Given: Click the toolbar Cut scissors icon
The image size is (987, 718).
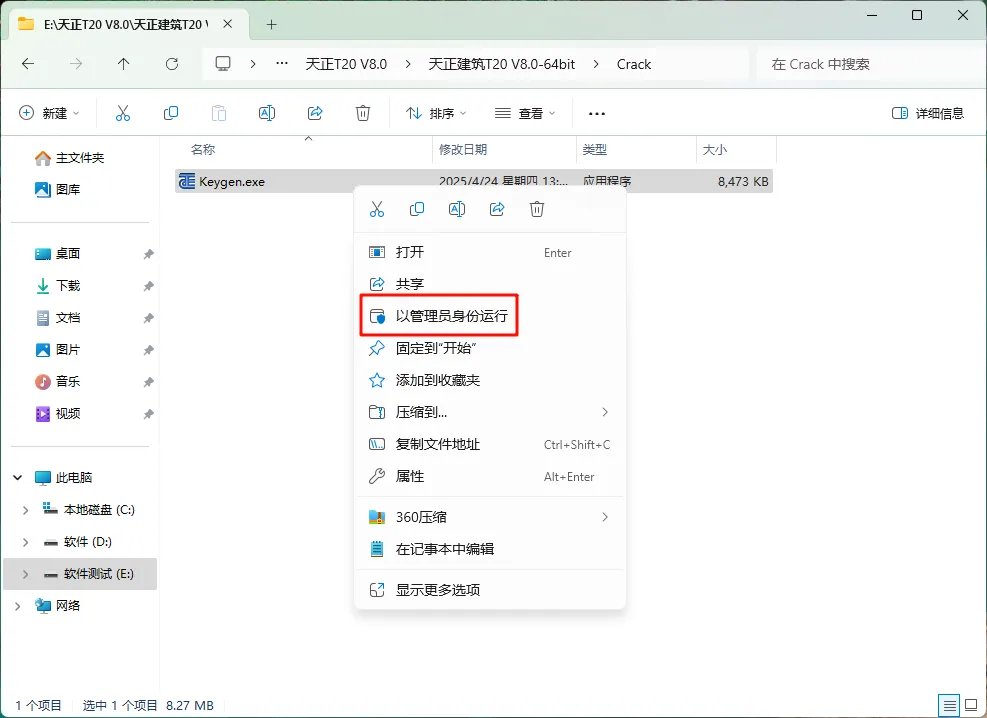Looking at the screenshot, I should pyautogui.click(x=123, y=113).
